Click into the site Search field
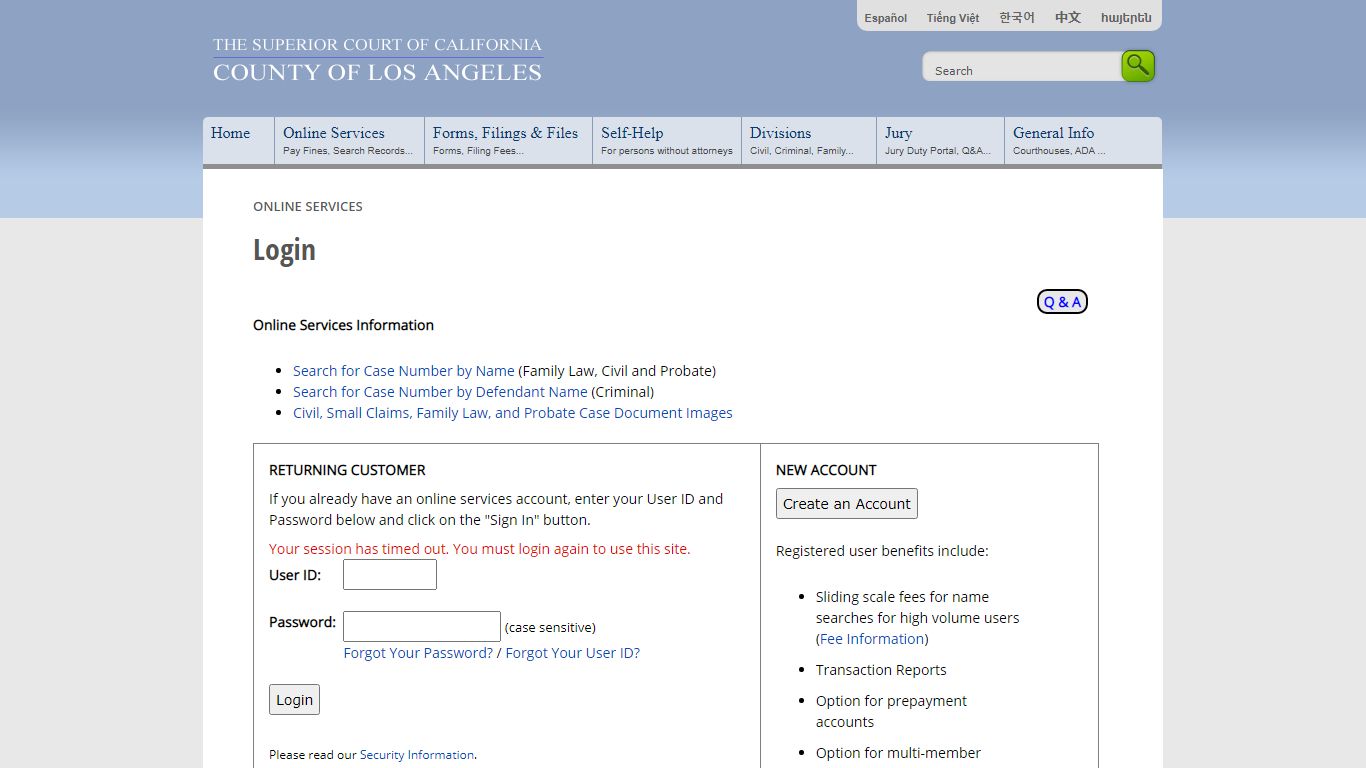The height and width of the screenshot is (768, 1366). point(1022,69)
